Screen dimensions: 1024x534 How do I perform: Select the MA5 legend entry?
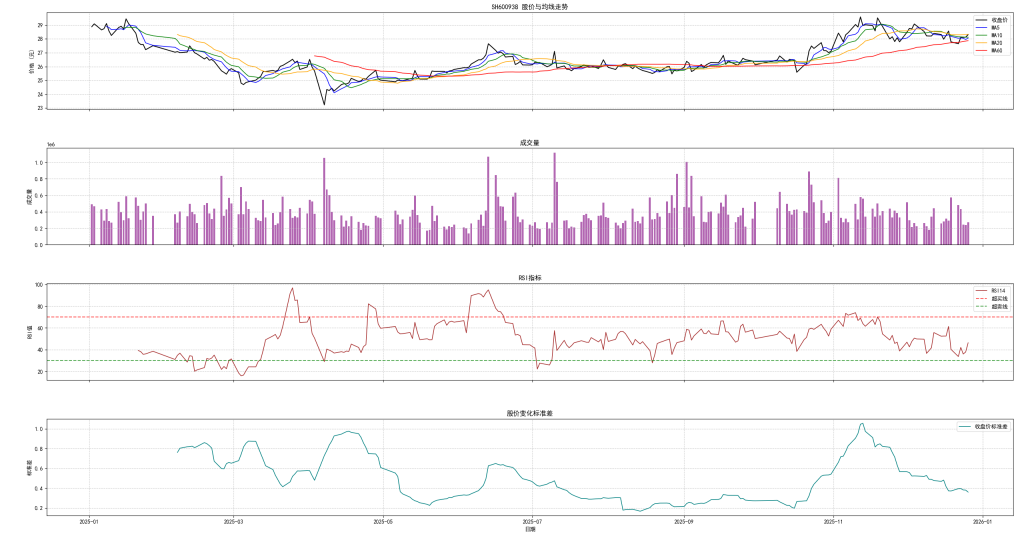click(x=996, y=27)
